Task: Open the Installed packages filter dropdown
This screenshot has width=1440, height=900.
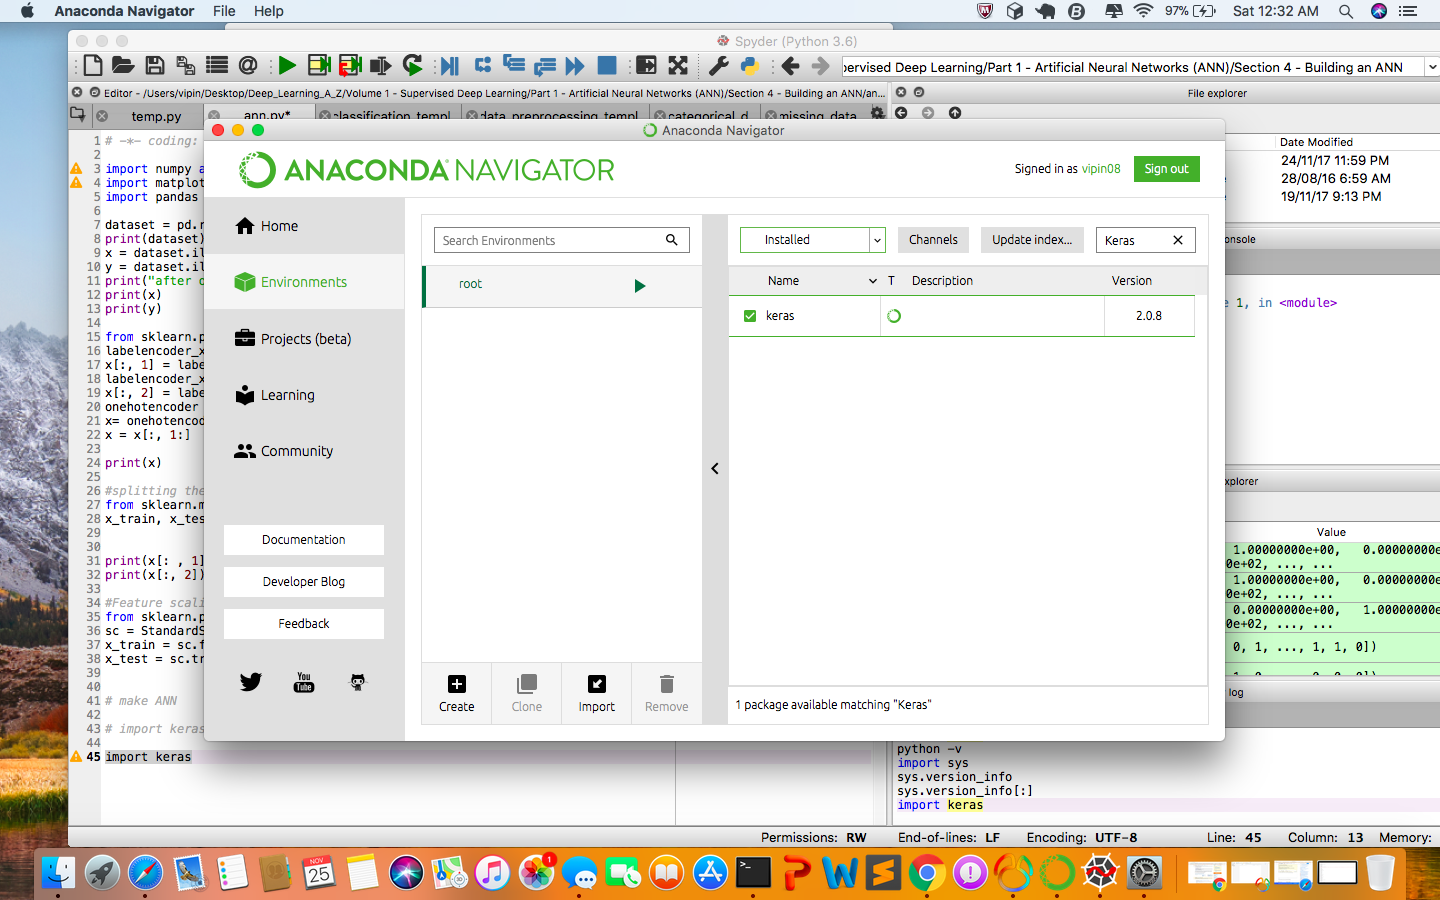Action: [x=813, y=240]
